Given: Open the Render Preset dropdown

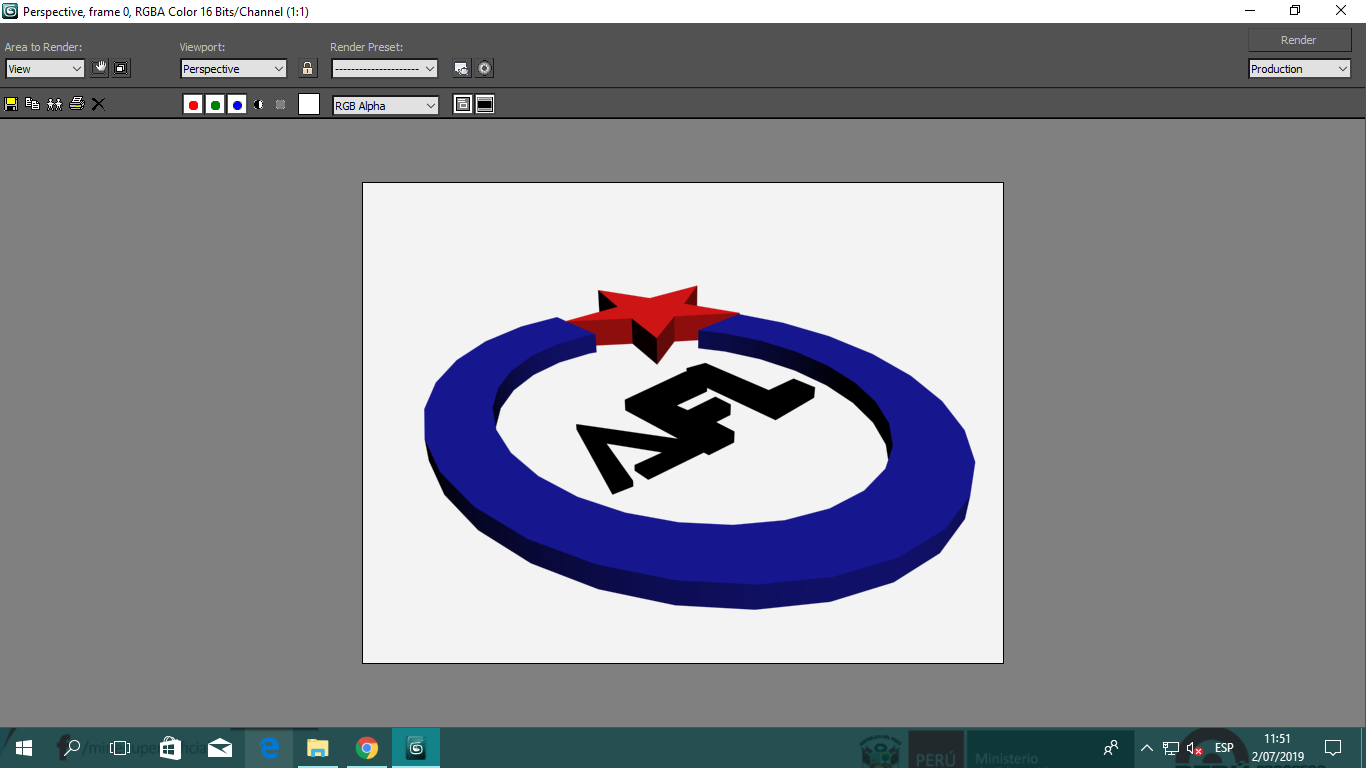Looking at the screenshot, I should click(x=385, y=69).
